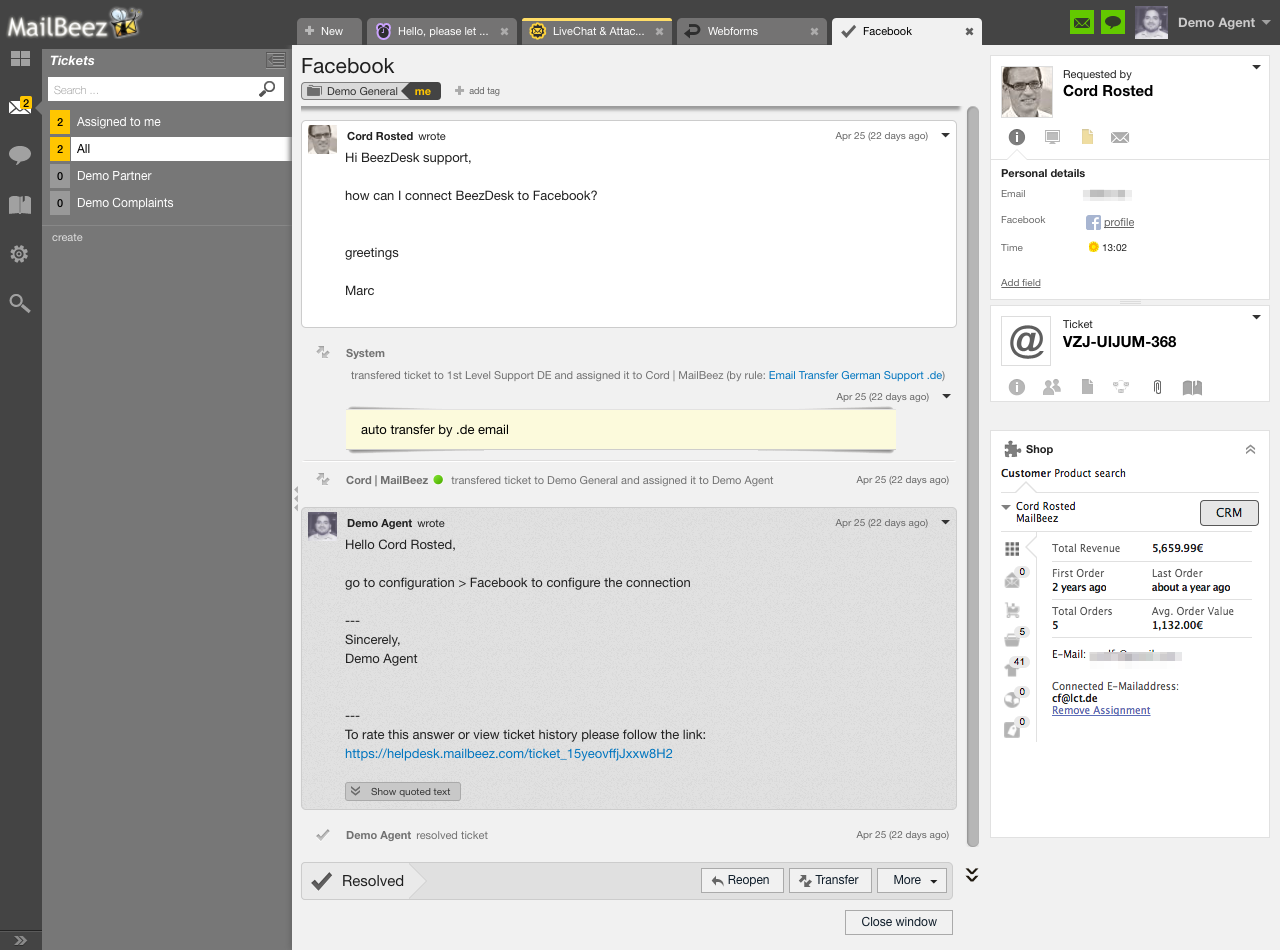Open the Facebook profile link

[x=1118, y=222]
